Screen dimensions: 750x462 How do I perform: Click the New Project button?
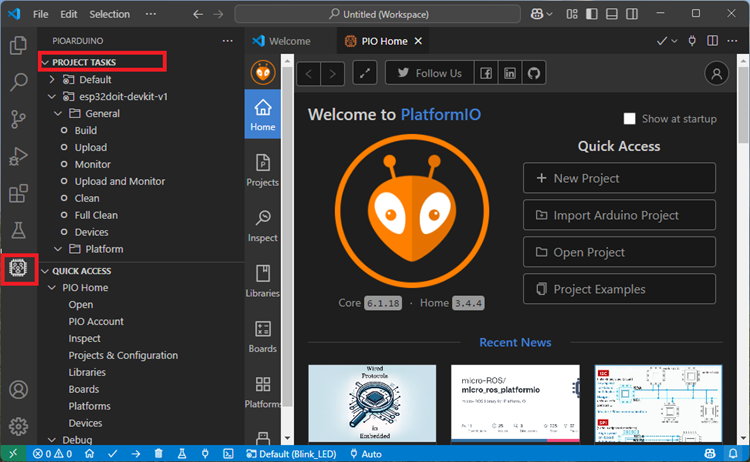[619, 178]
